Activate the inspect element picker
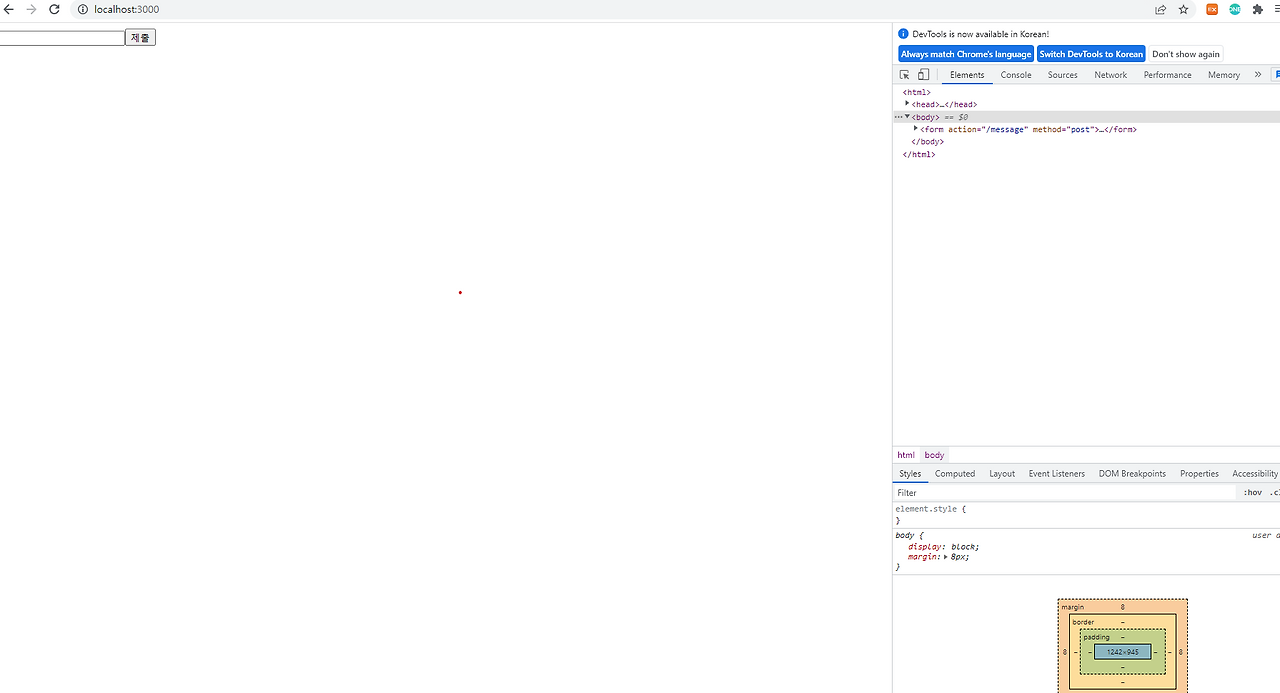Viewport: 1280px width, 693px height. [904, 75]
